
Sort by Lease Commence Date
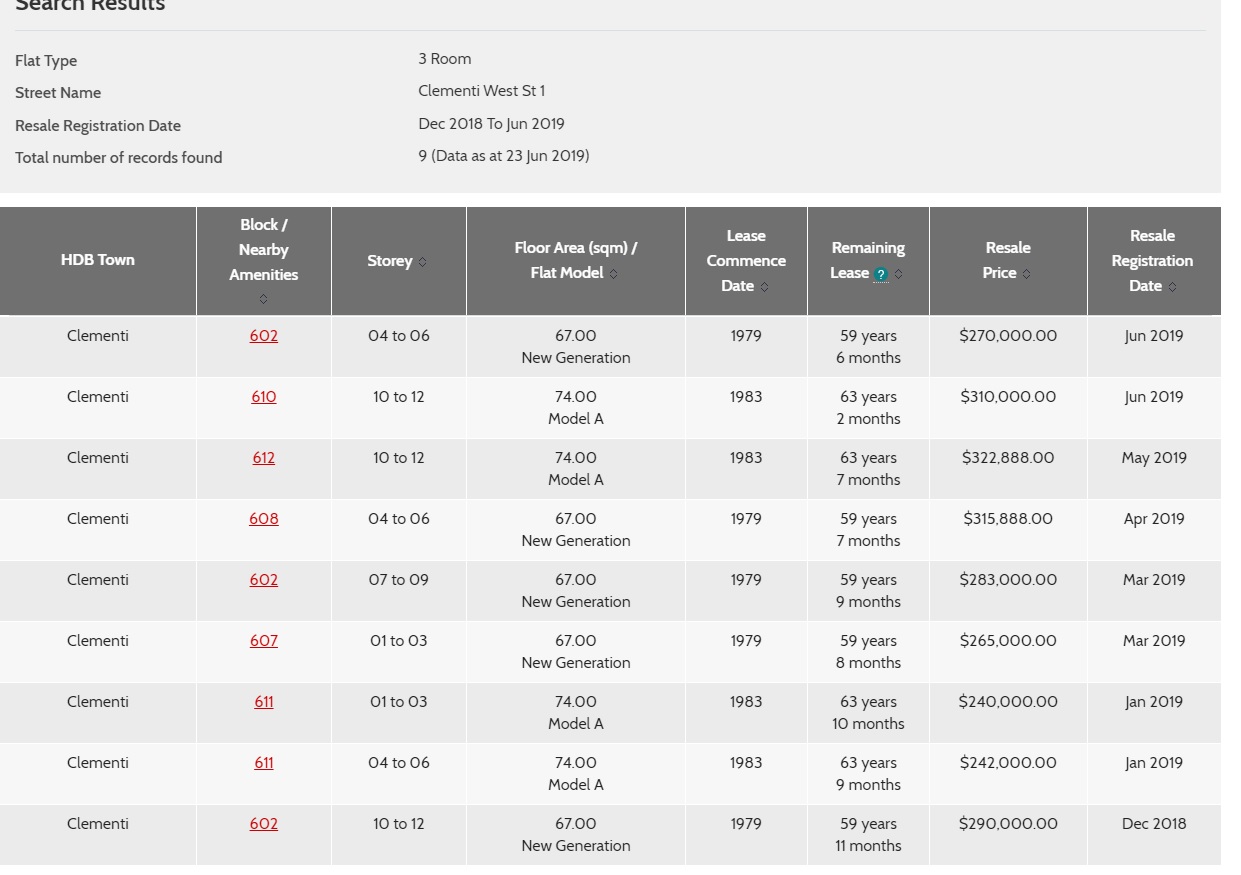point(765,287)
